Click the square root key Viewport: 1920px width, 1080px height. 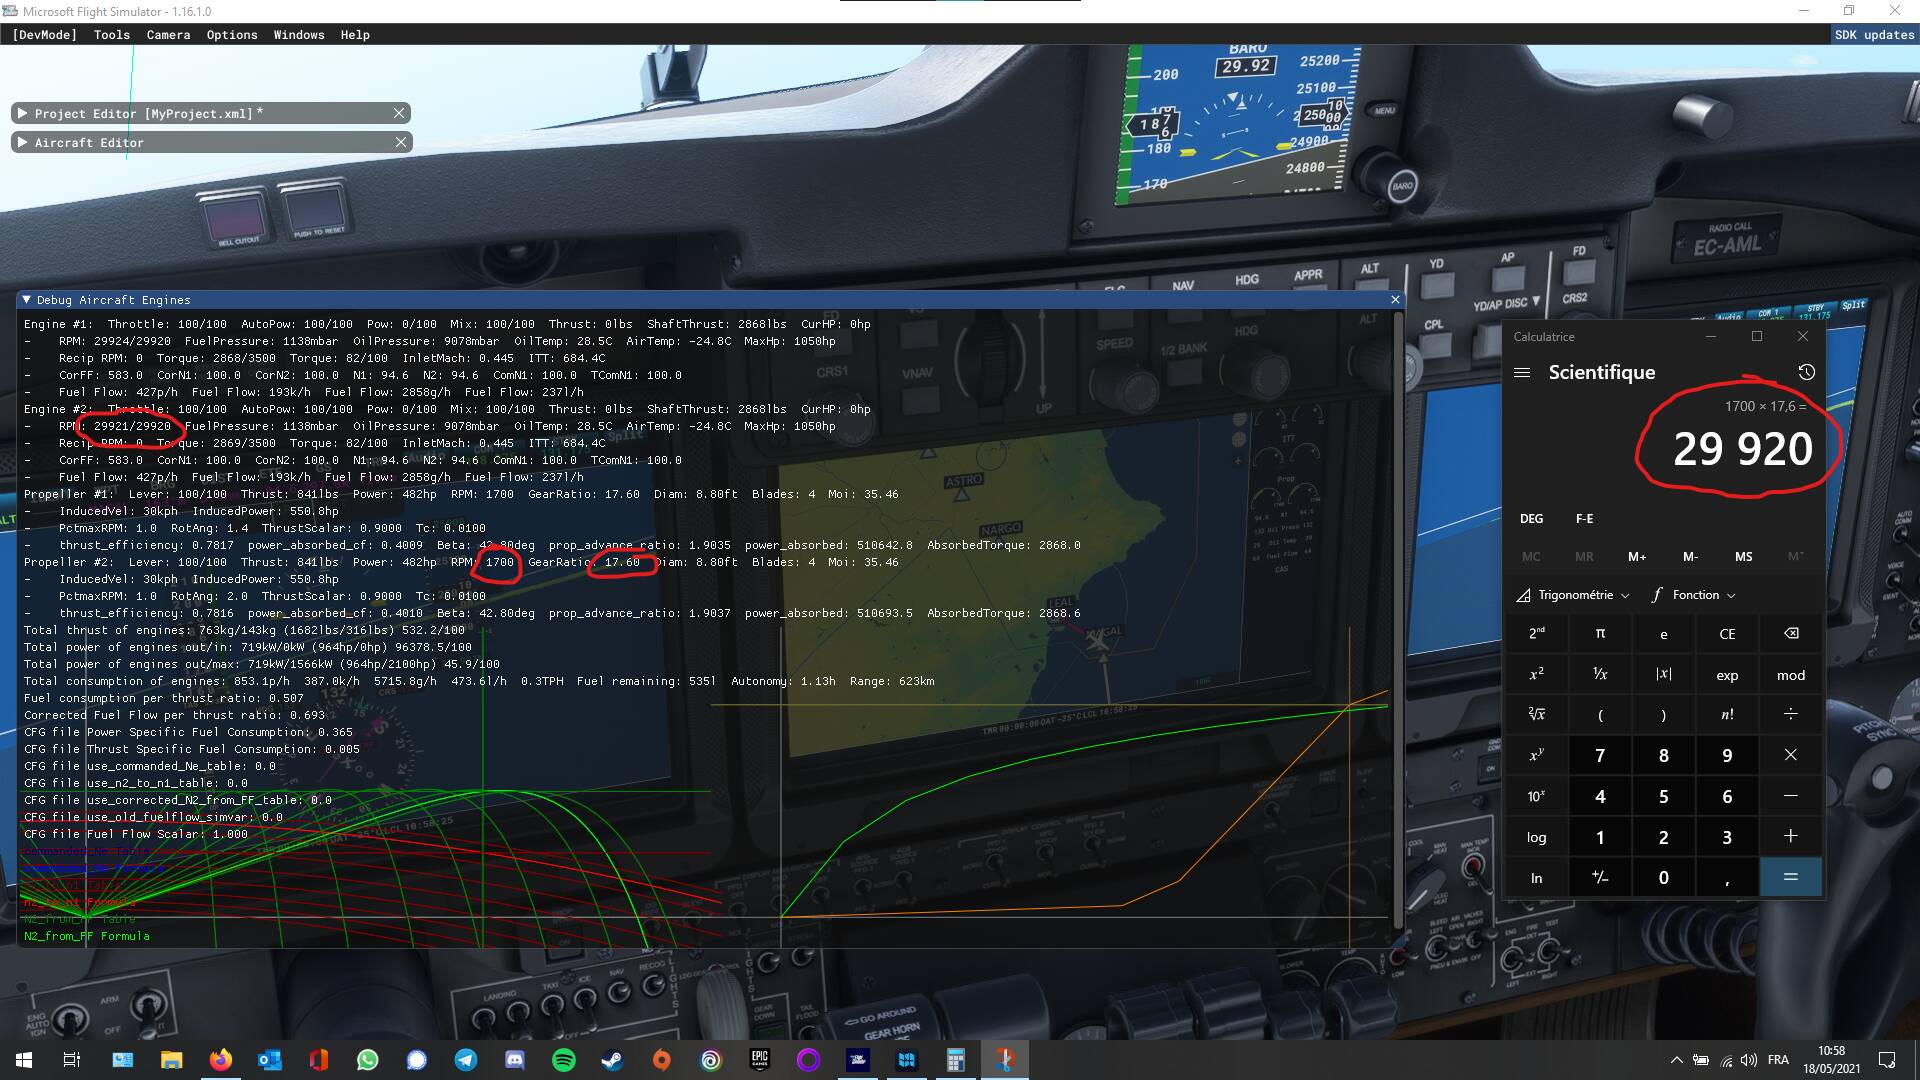pyautogui.click(x=1536, y=714)
